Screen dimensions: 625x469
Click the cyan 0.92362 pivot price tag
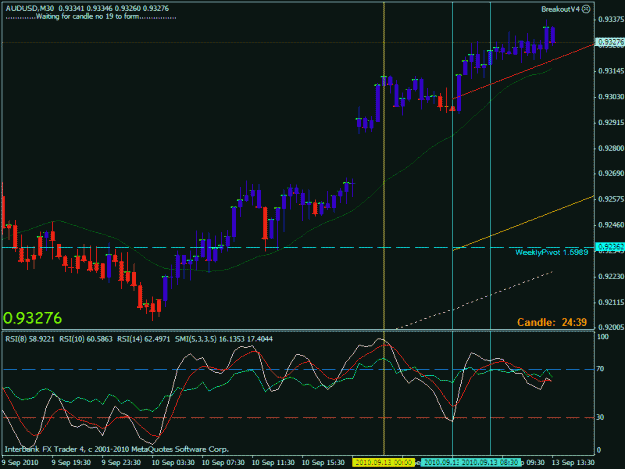609,247
